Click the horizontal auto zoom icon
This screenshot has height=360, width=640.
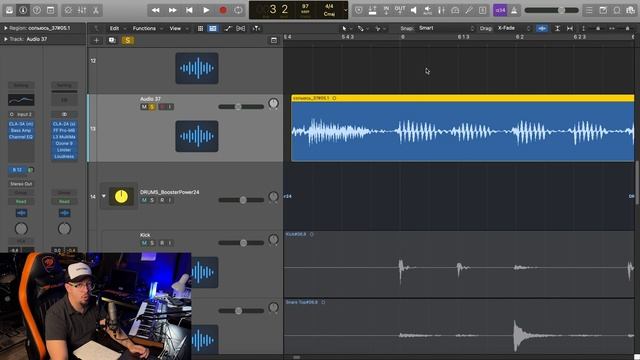[570, 28]
